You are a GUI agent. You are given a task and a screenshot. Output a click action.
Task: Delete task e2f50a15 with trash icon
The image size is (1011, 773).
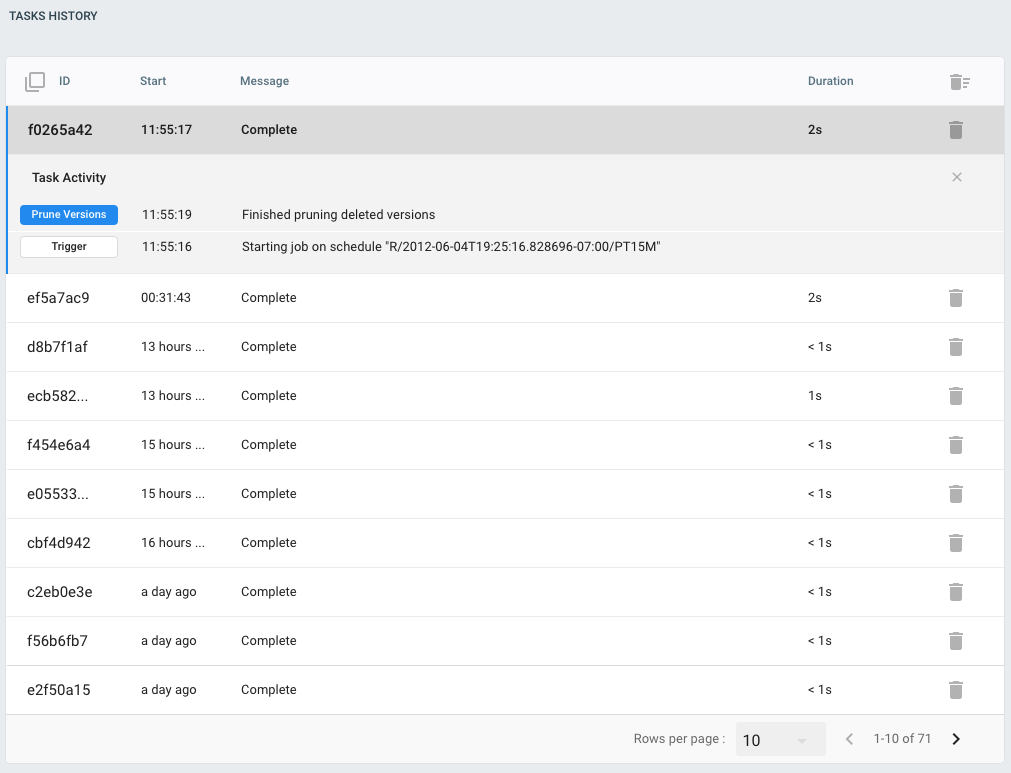(x=955, y=690)
